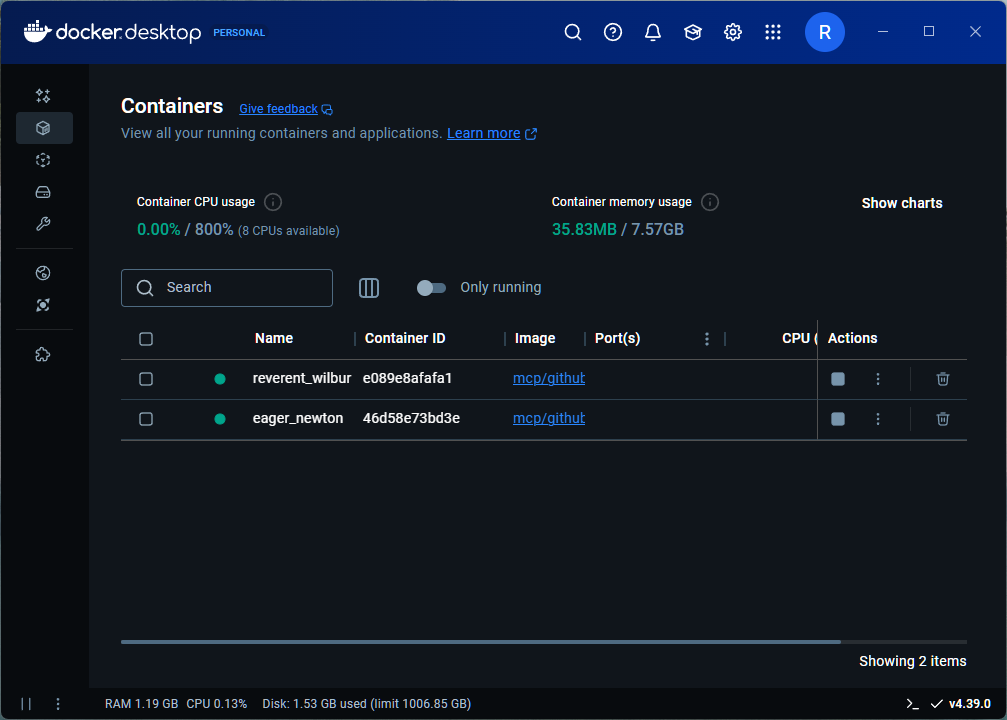Select the eager_newton container checkbox

[146, 418]
